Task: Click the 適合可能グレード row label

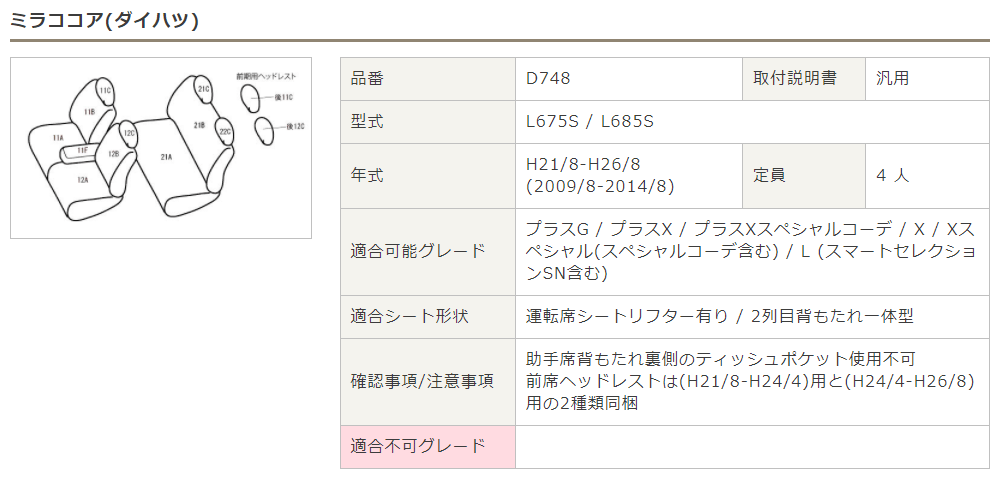Action: pos(418,252)
